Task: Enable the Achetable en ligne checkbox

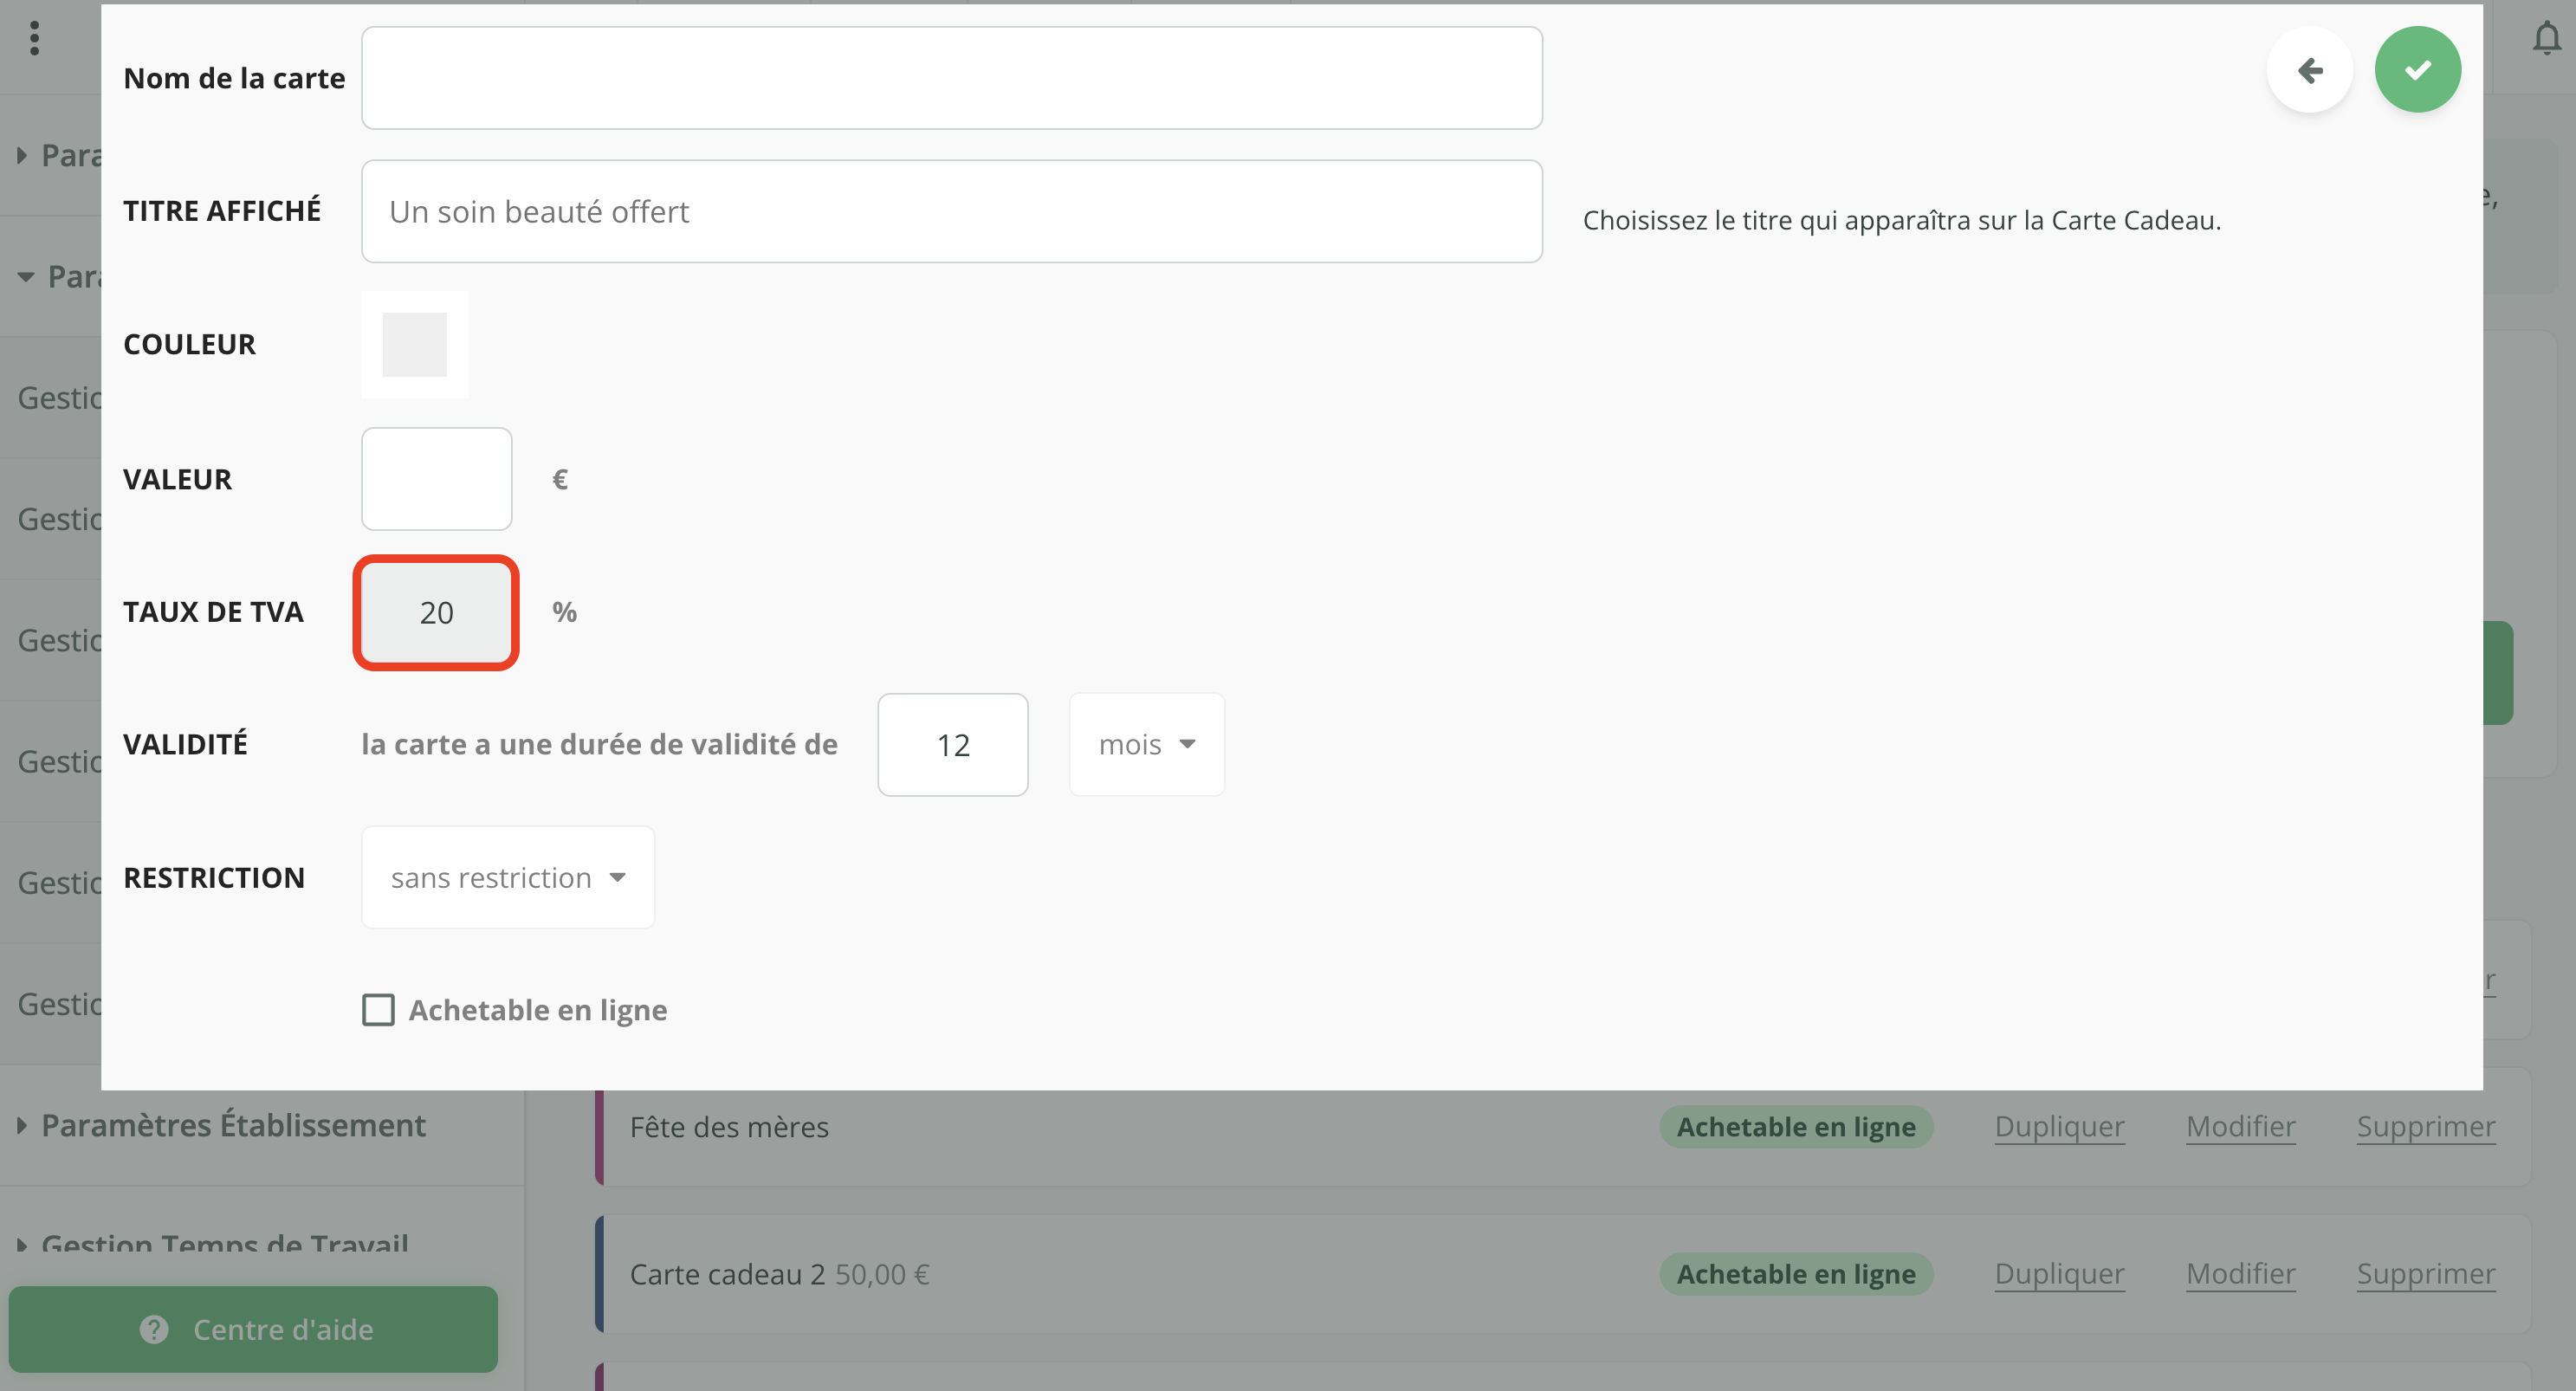Action: [378, 1009]
